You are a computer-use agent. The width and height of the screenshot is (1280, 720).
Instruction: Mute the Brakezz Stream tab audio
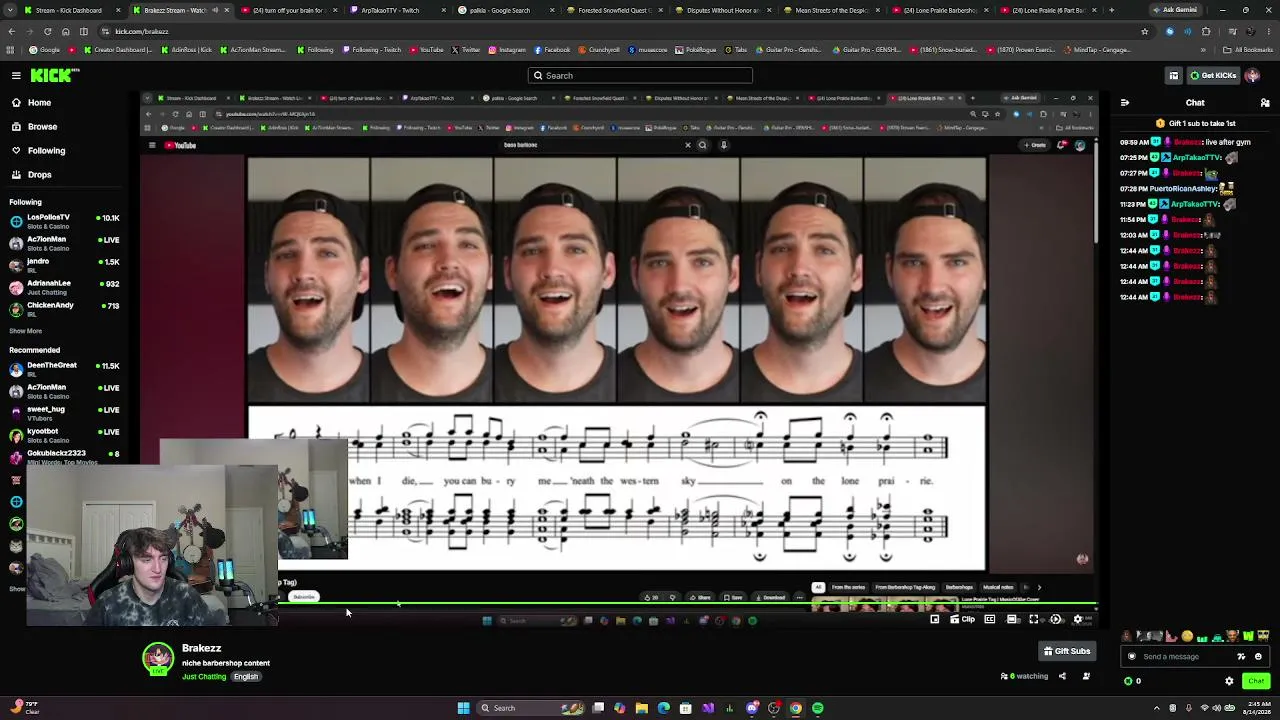(215, 10)
